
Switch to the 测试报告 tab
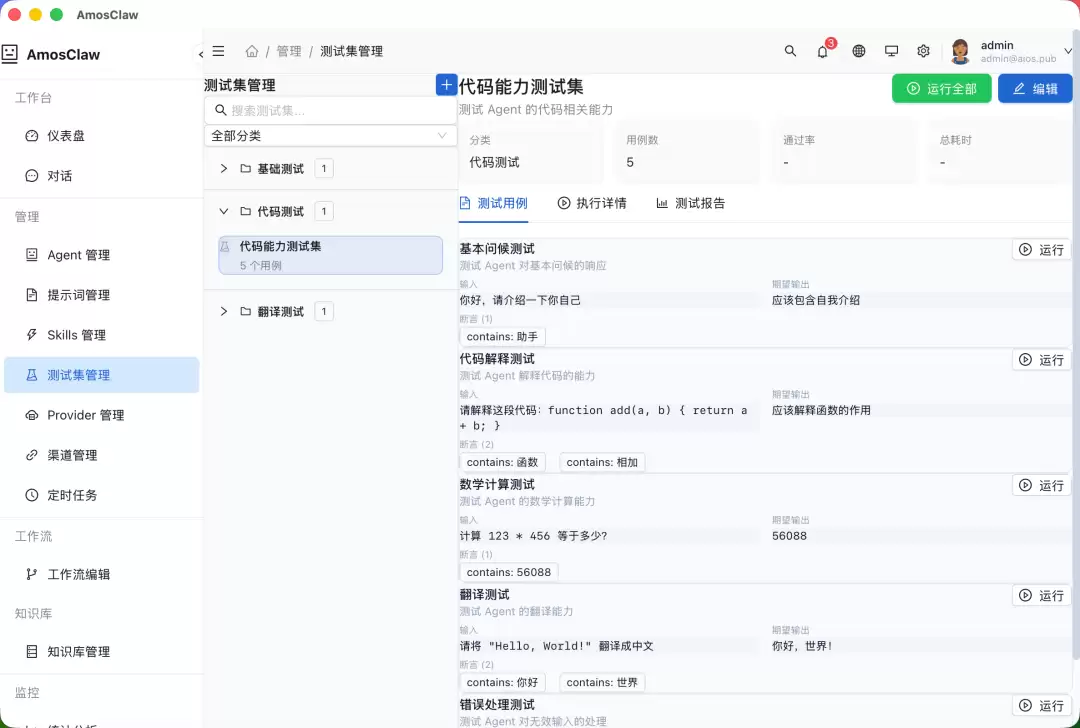point(690,203)
